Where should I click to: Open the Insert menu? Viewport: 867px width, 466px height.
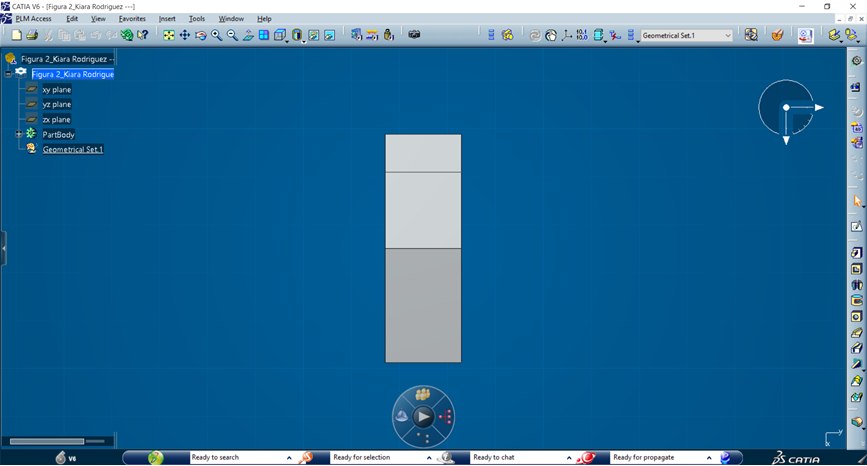click(167, 19)
